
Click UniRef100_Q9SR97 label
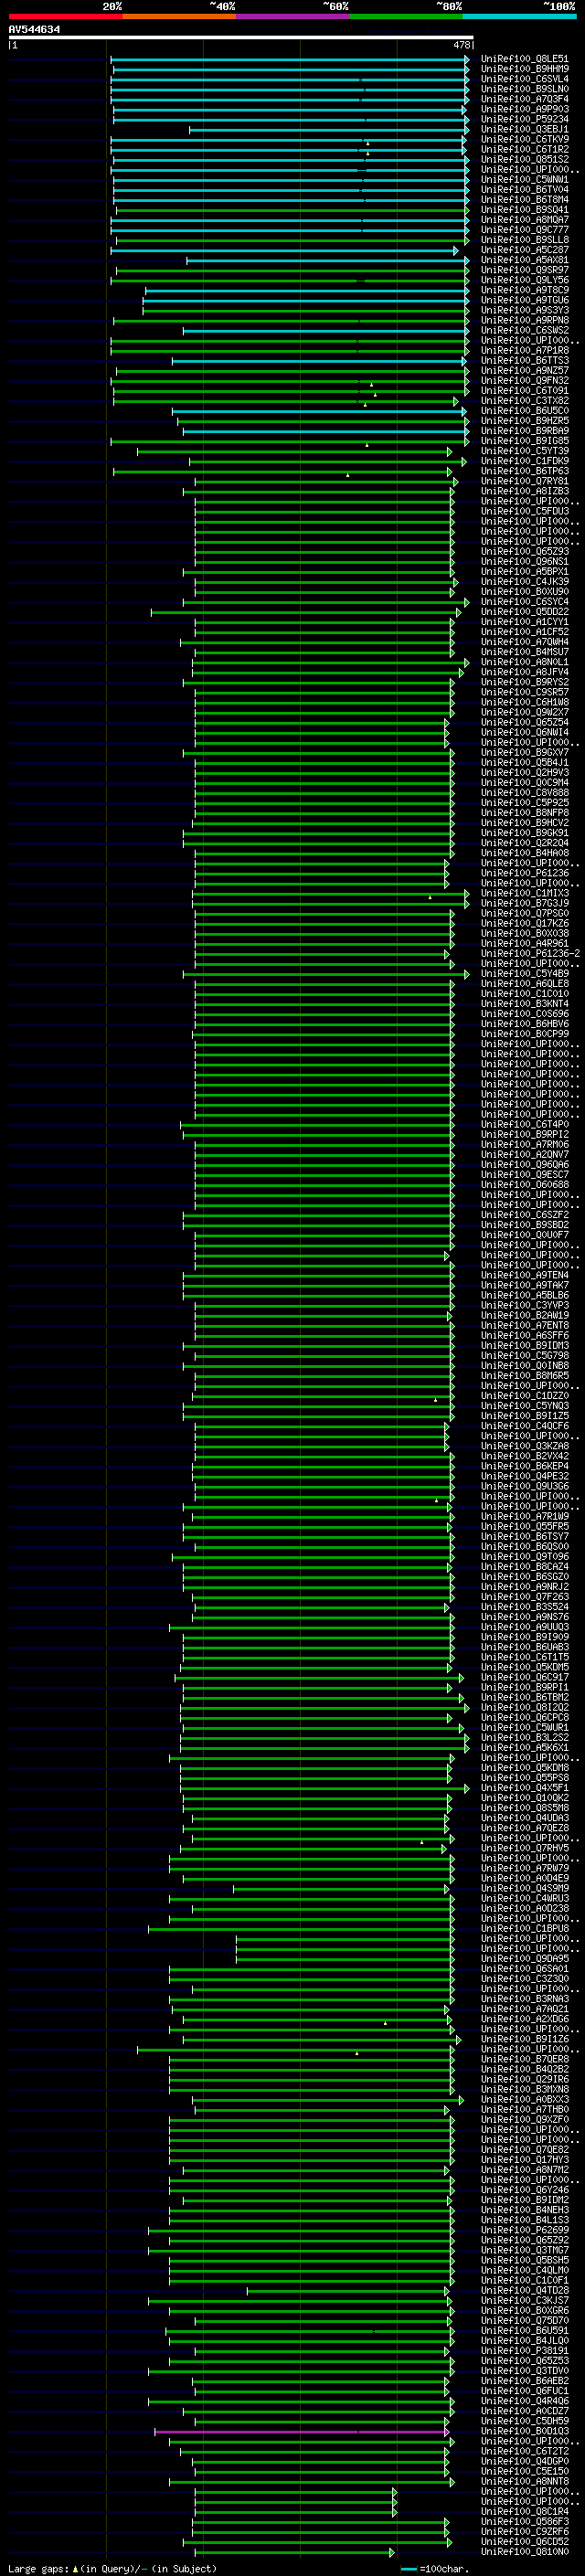[524, 271]
